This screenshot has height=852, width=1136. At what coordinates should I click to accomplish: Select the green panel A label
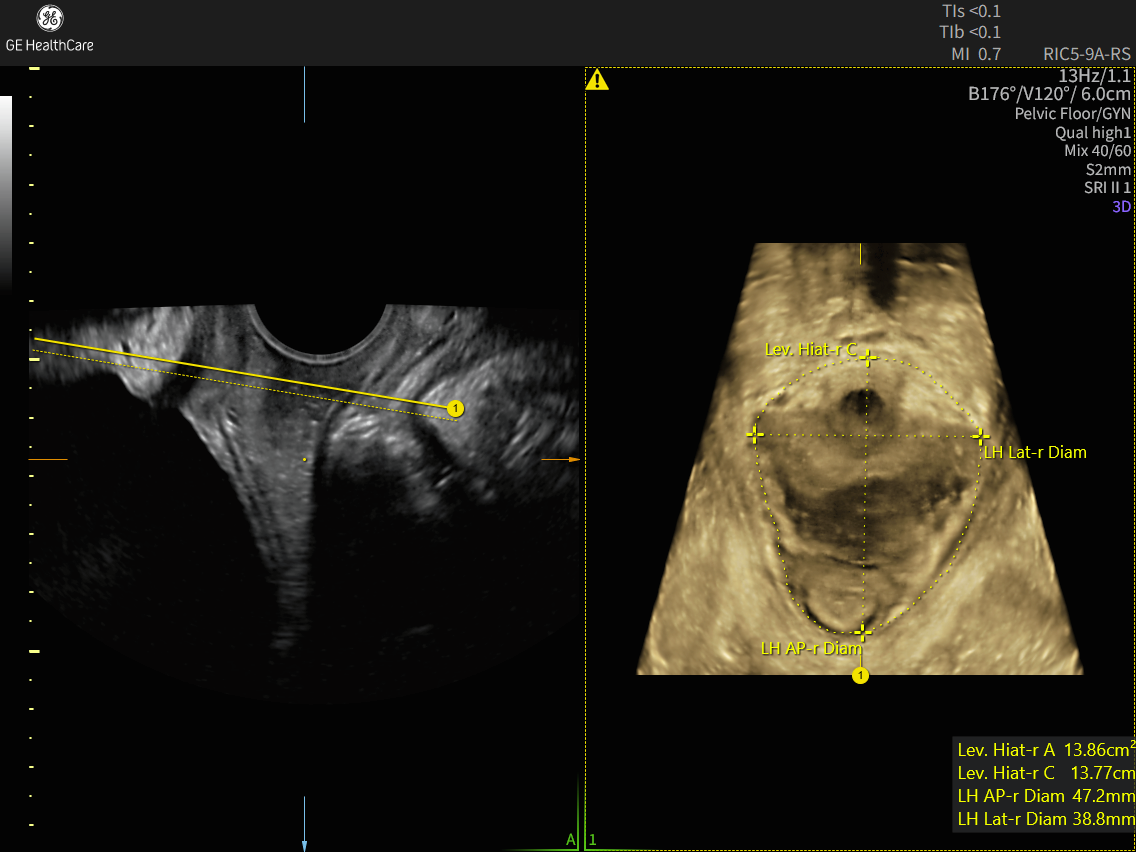(x=570, y=839)
